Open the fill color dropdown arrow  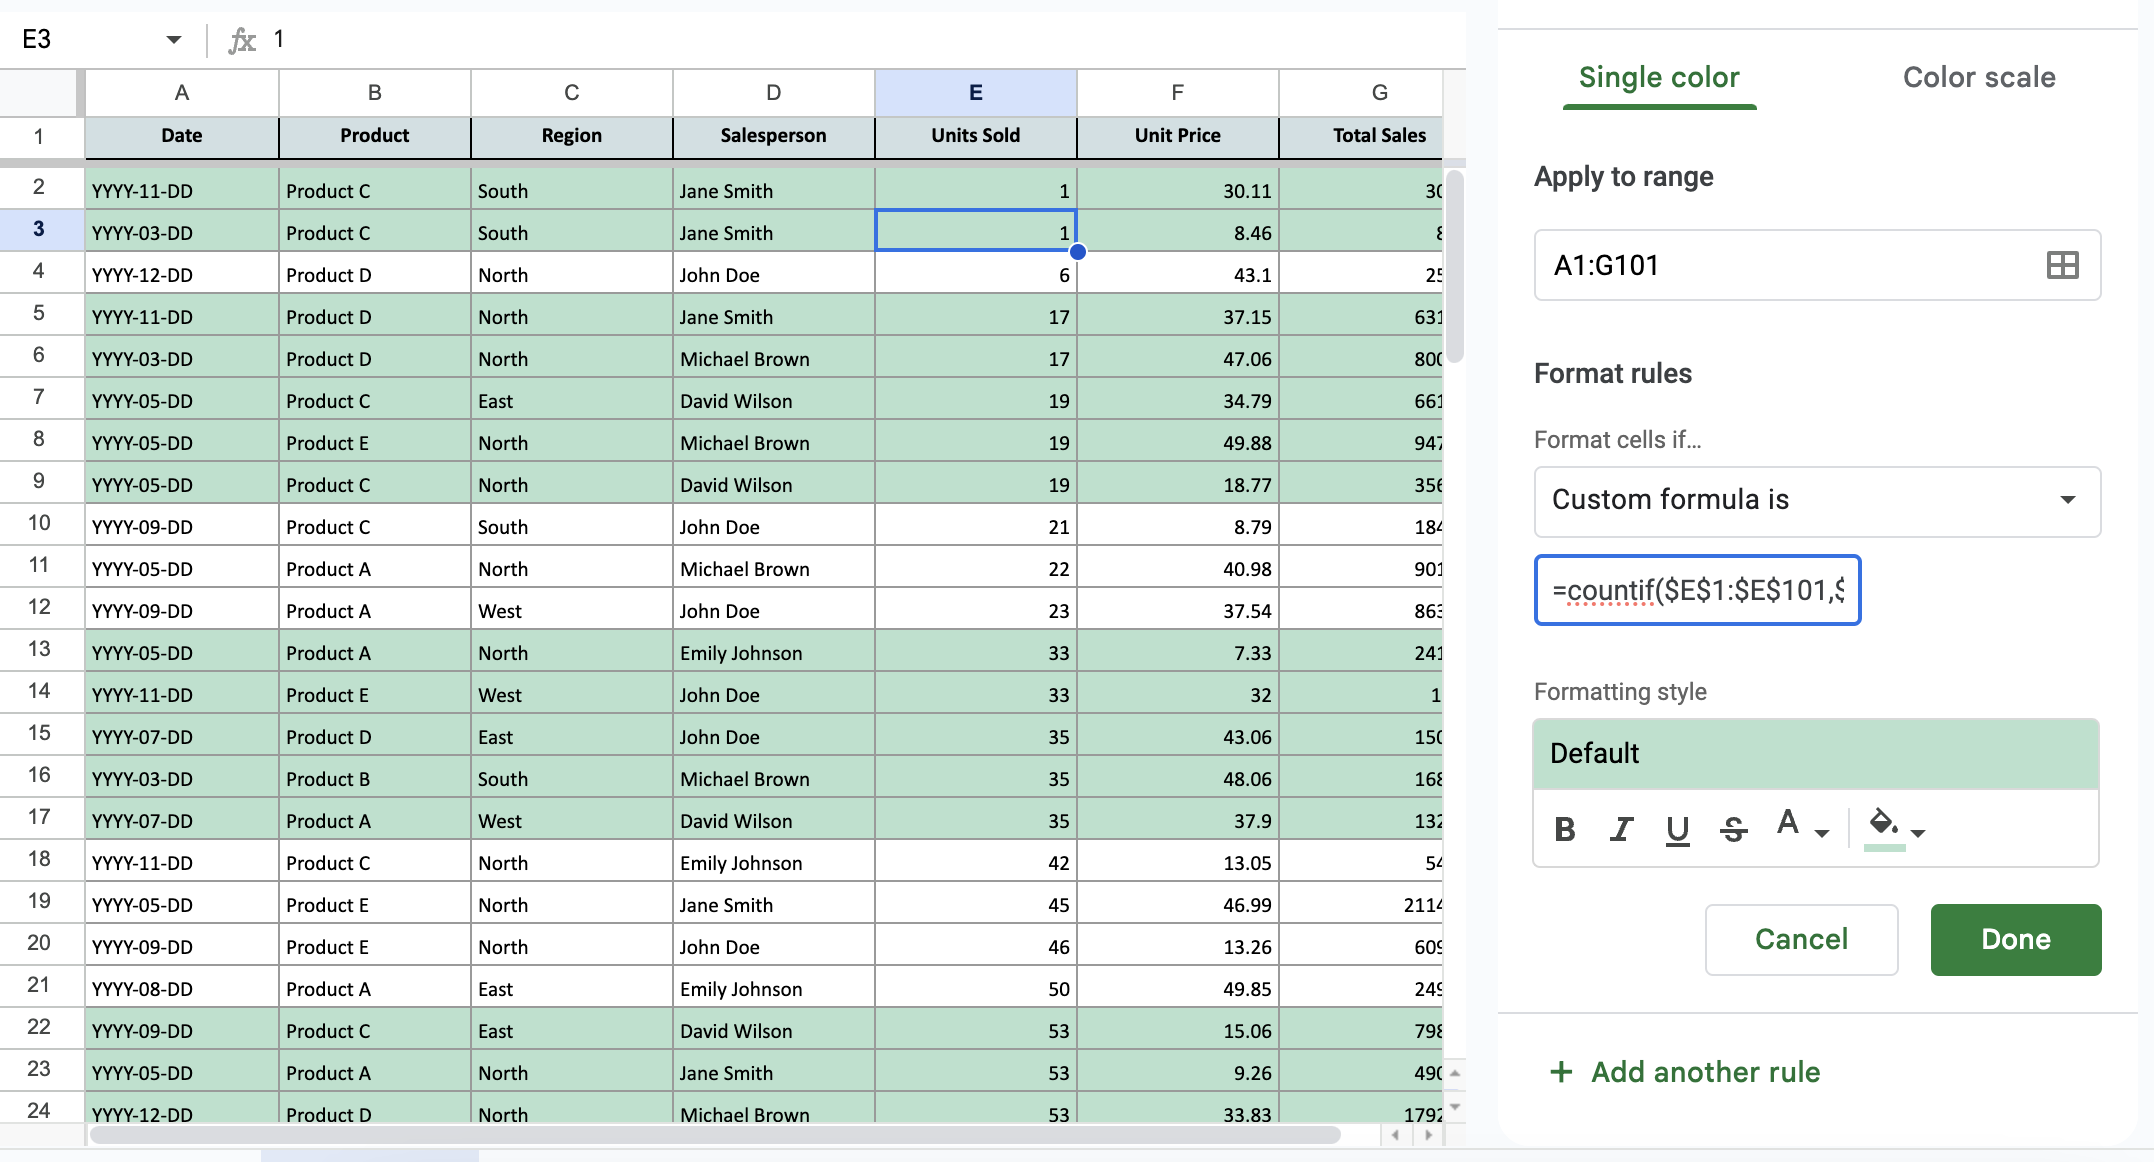point(1918,832)
